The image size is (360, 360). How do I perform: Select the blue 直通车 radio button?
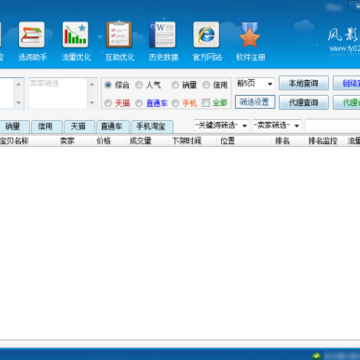click(139, 103)
